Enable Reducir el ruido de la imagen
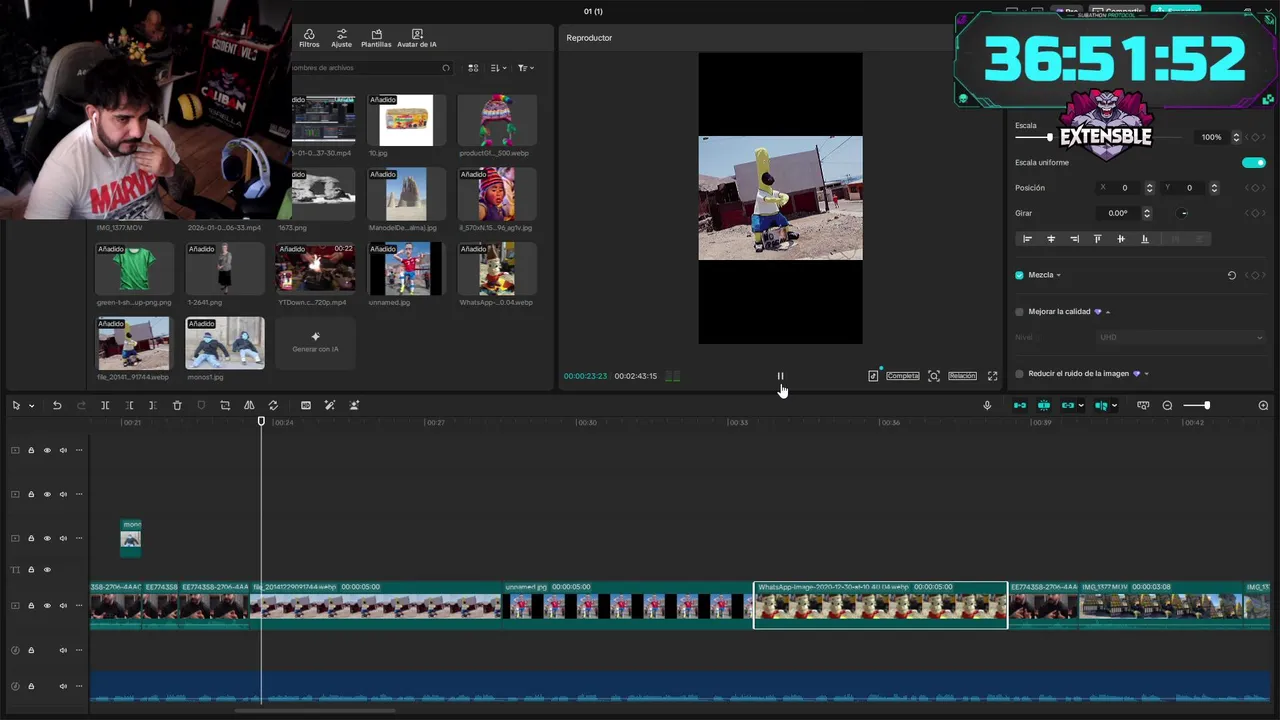This screenshot has width=1280, height=720. pos(1019,374)
